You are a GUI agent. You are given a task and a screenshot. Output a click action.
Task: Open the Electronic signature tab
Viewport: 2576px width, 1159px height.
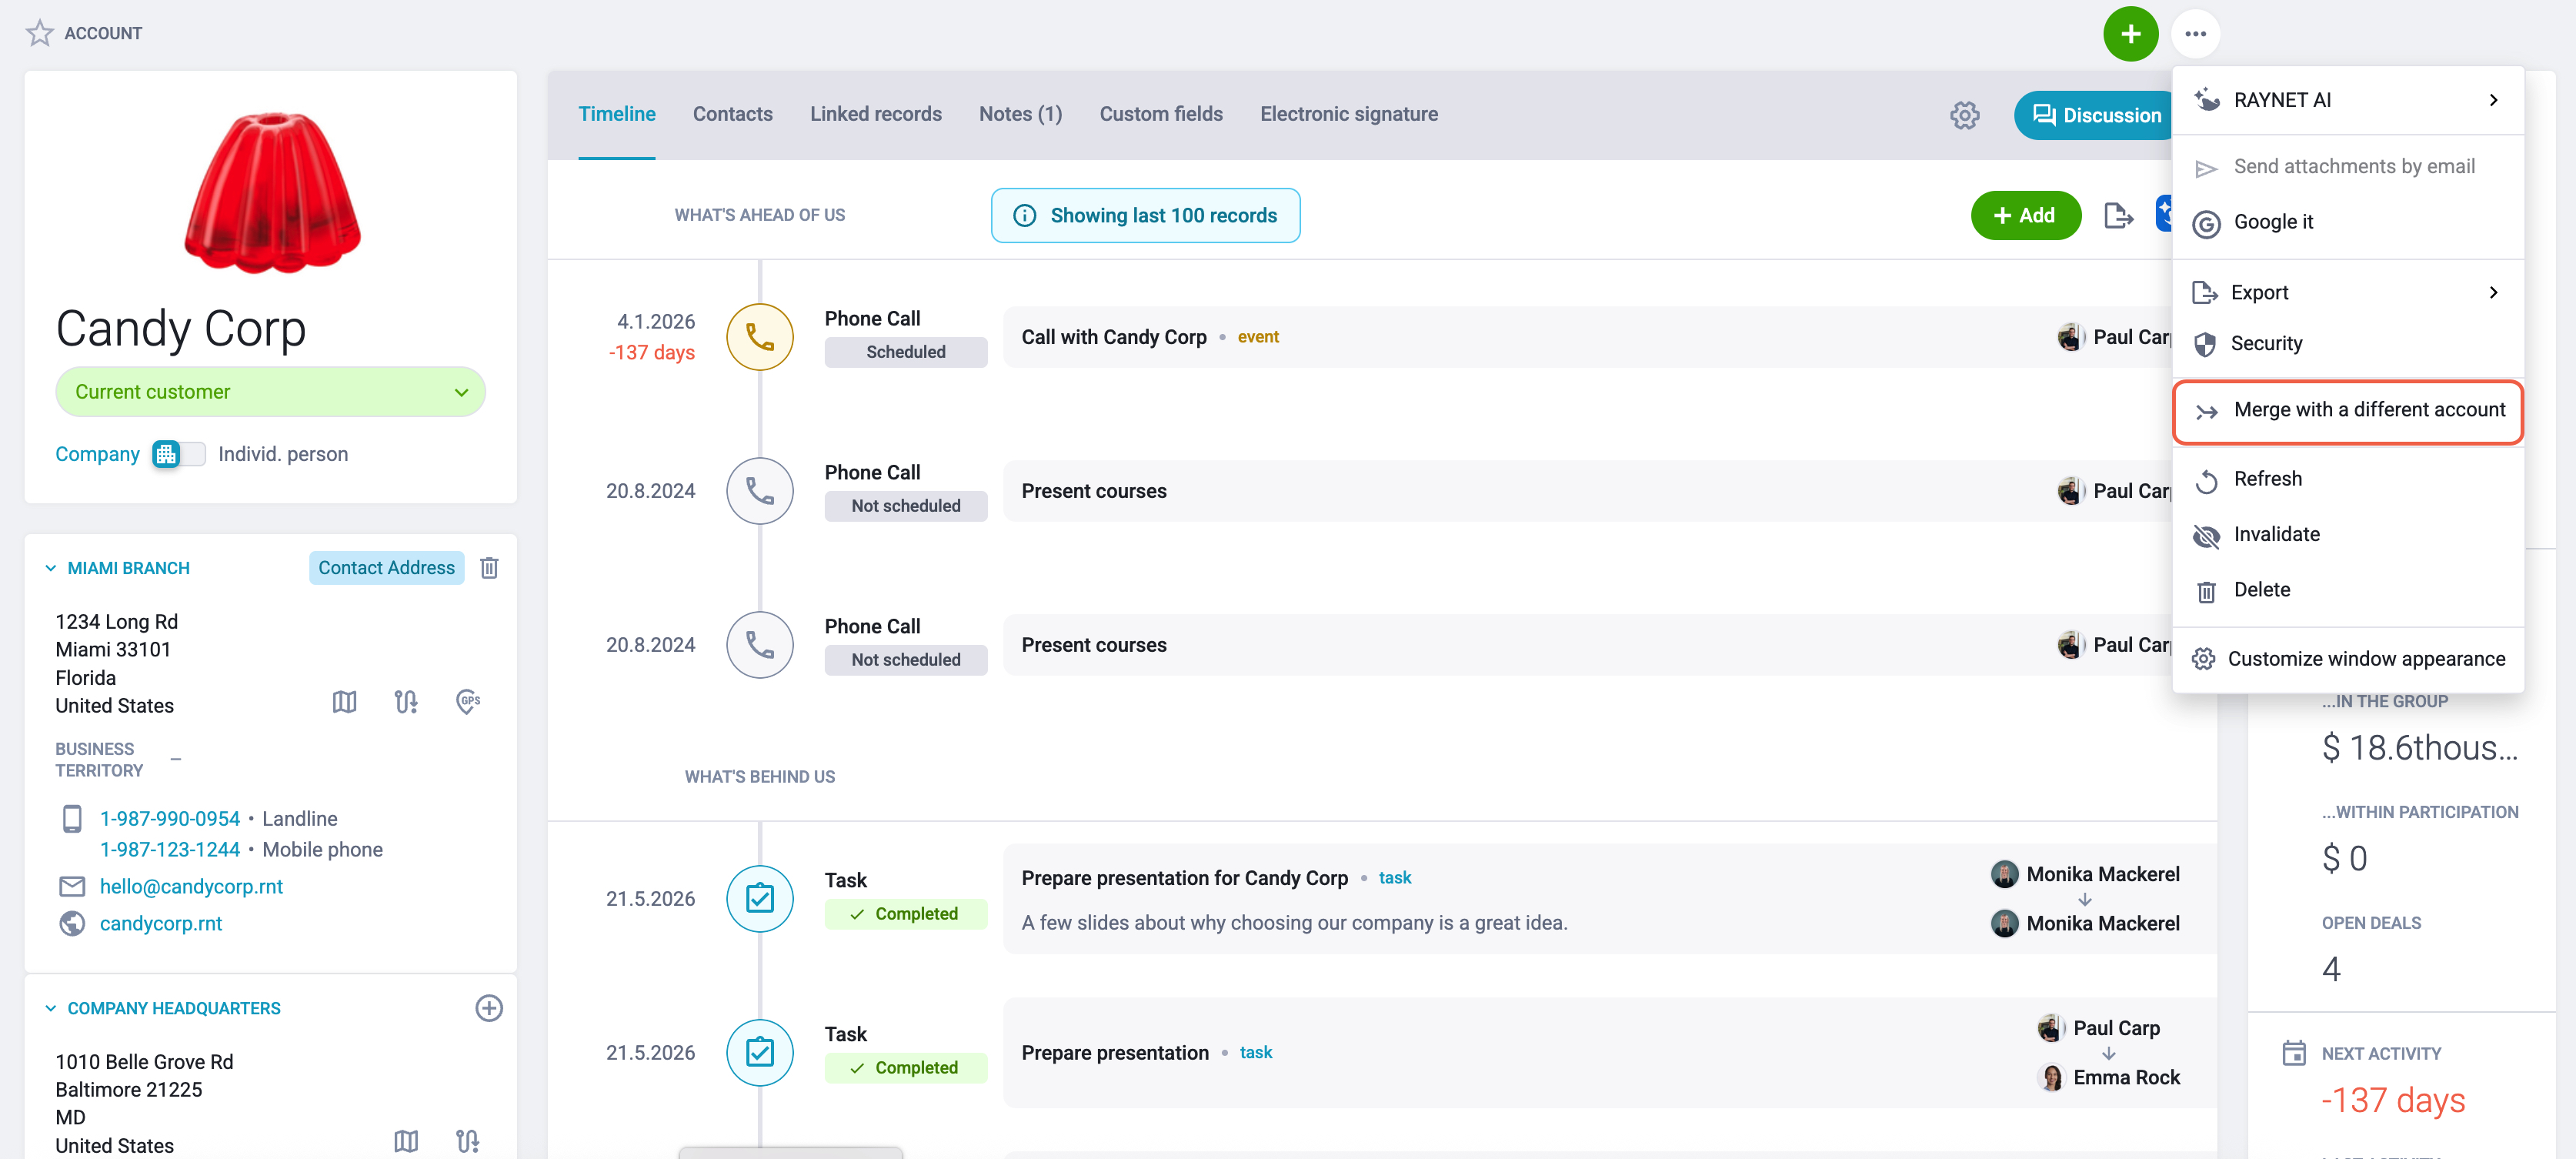[x=1348, y=114]
